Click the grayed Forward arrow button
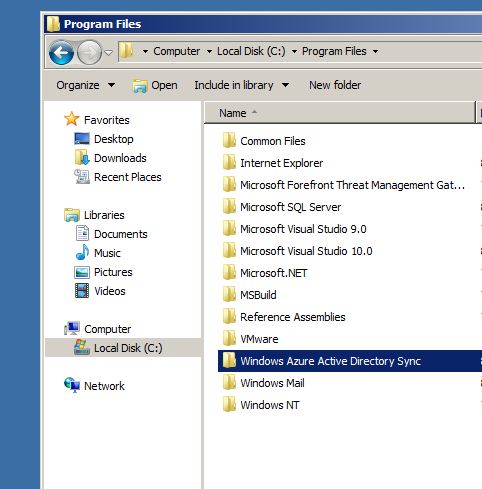 click(89, 52)
